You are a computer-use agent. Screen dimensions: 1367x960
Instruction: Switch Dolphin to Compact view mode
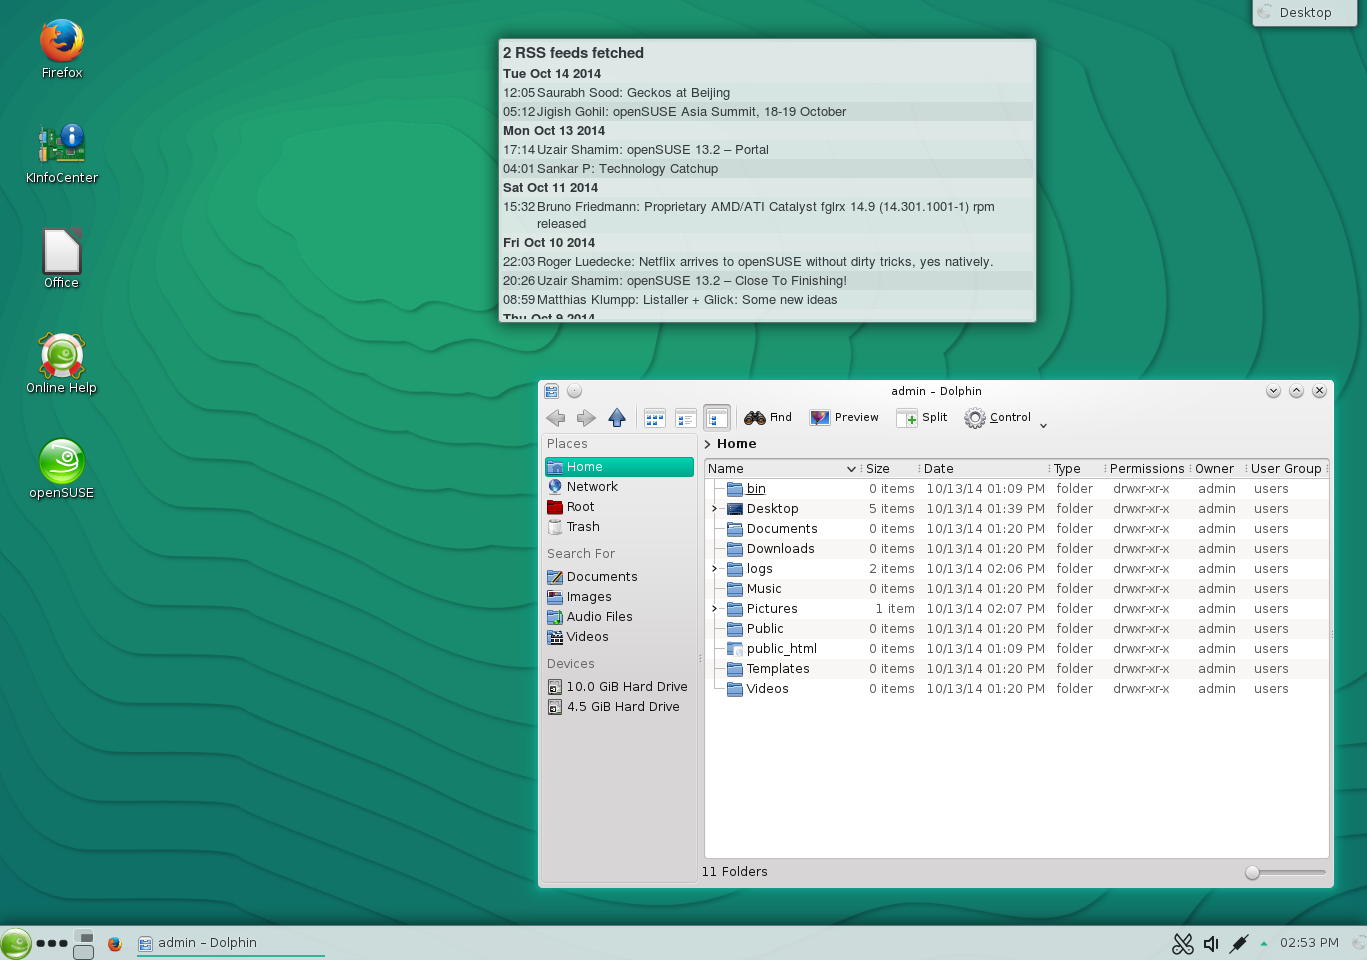tap(686, 418)
